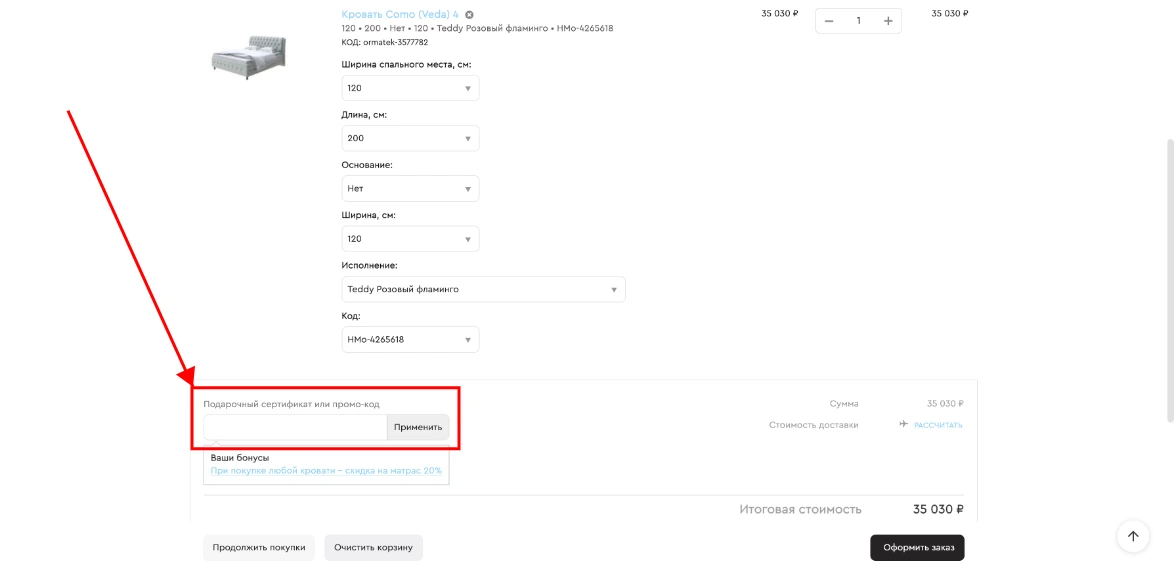Expand the Код dropdown showing НМо-4265618

tap(410, 340)
